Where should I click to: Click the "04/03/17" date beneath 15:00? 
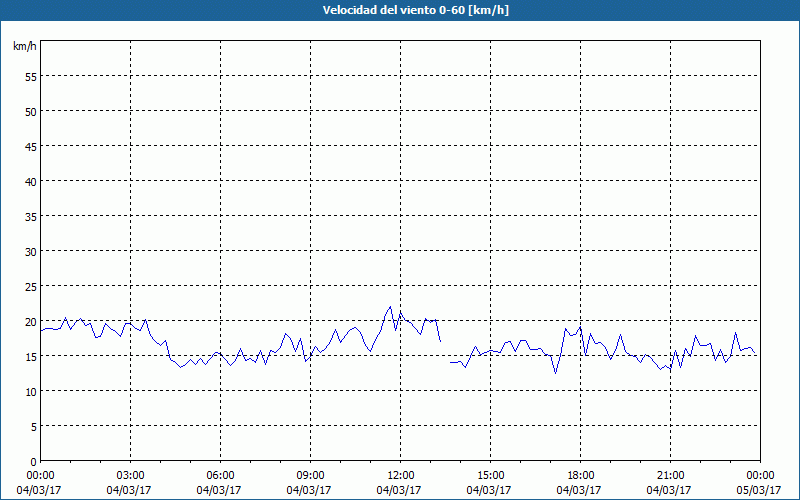click(x=488, y=490)
